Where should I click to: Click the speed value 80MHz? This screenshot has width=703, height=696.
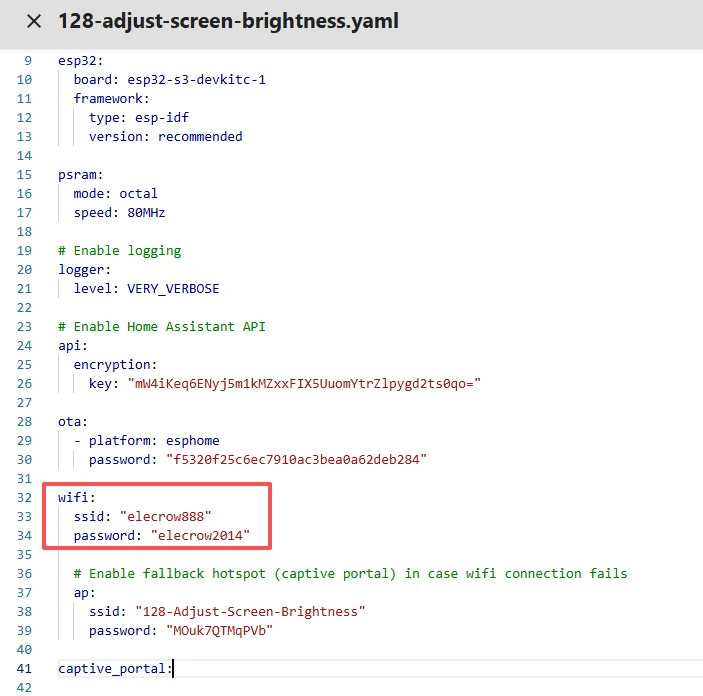146,212
